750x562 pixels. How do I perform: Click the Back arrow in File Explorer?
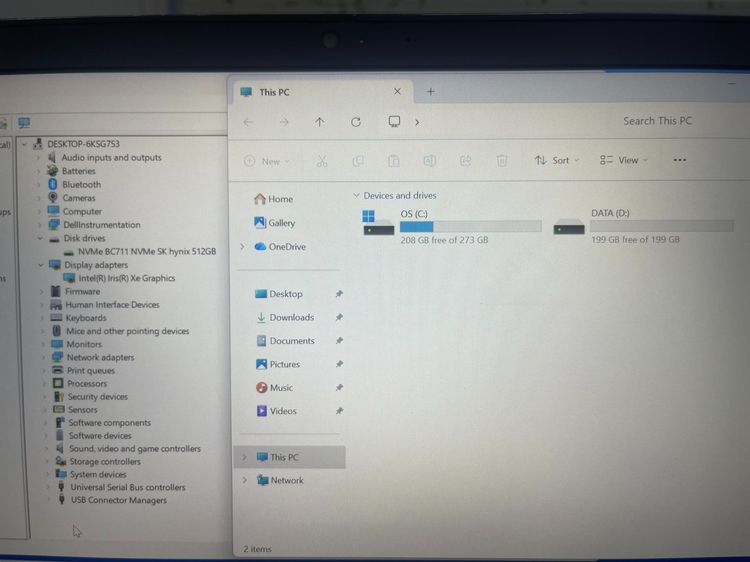248,122
